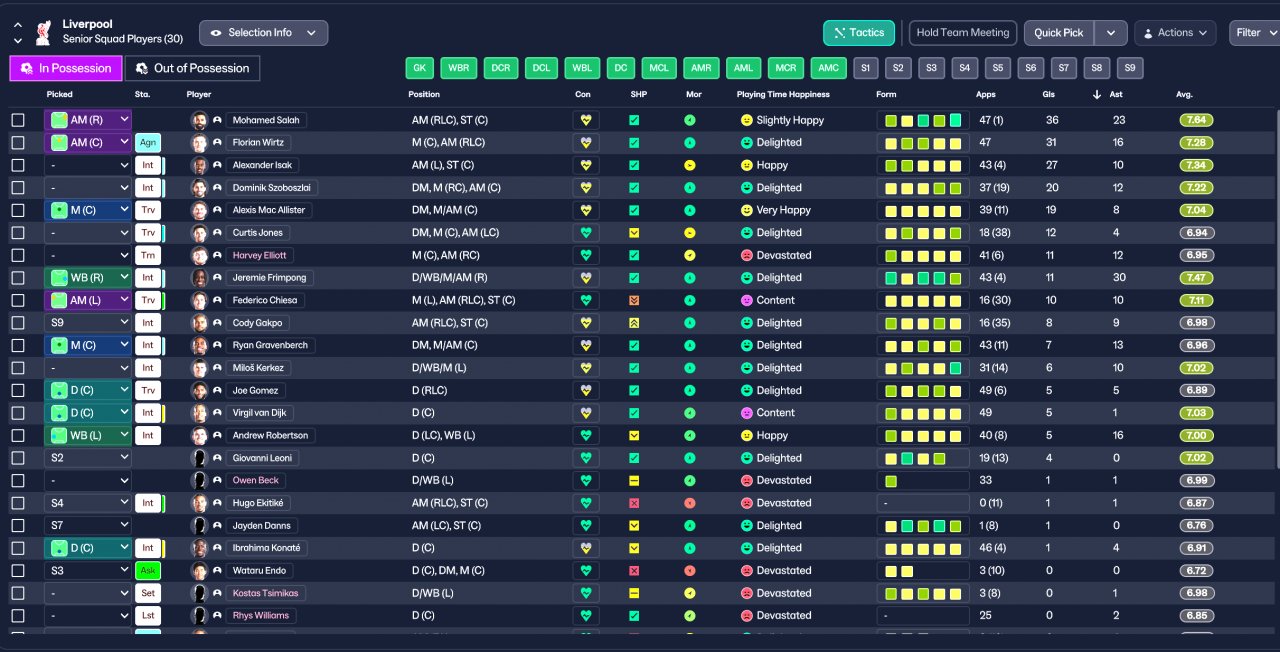1280x652 pixels.
Task: Click Owen Beck's sharpness icon
Action: click(634, 480)
